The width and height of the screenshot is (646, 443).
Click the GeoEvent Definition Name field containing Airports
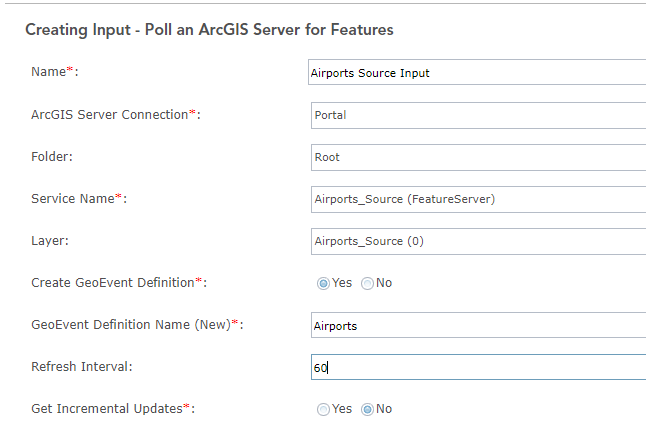[477, 326]
